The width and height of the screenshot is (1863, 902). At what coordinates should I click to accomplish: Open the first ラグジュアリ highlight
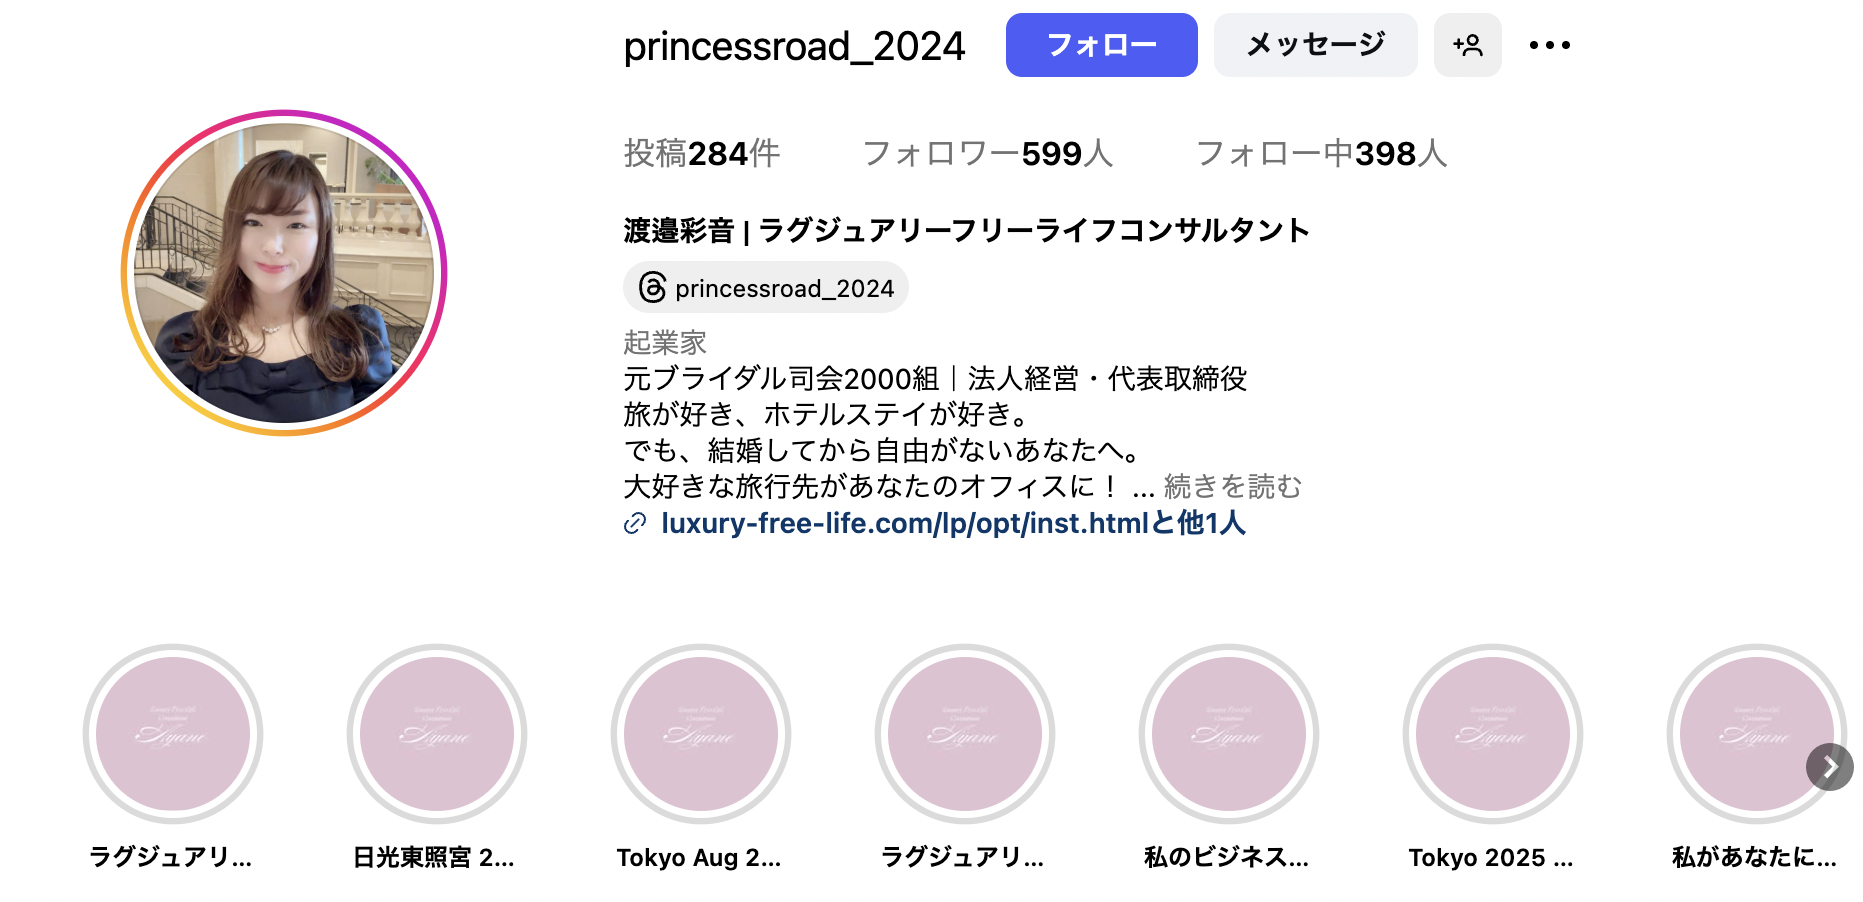click(173, 734)
